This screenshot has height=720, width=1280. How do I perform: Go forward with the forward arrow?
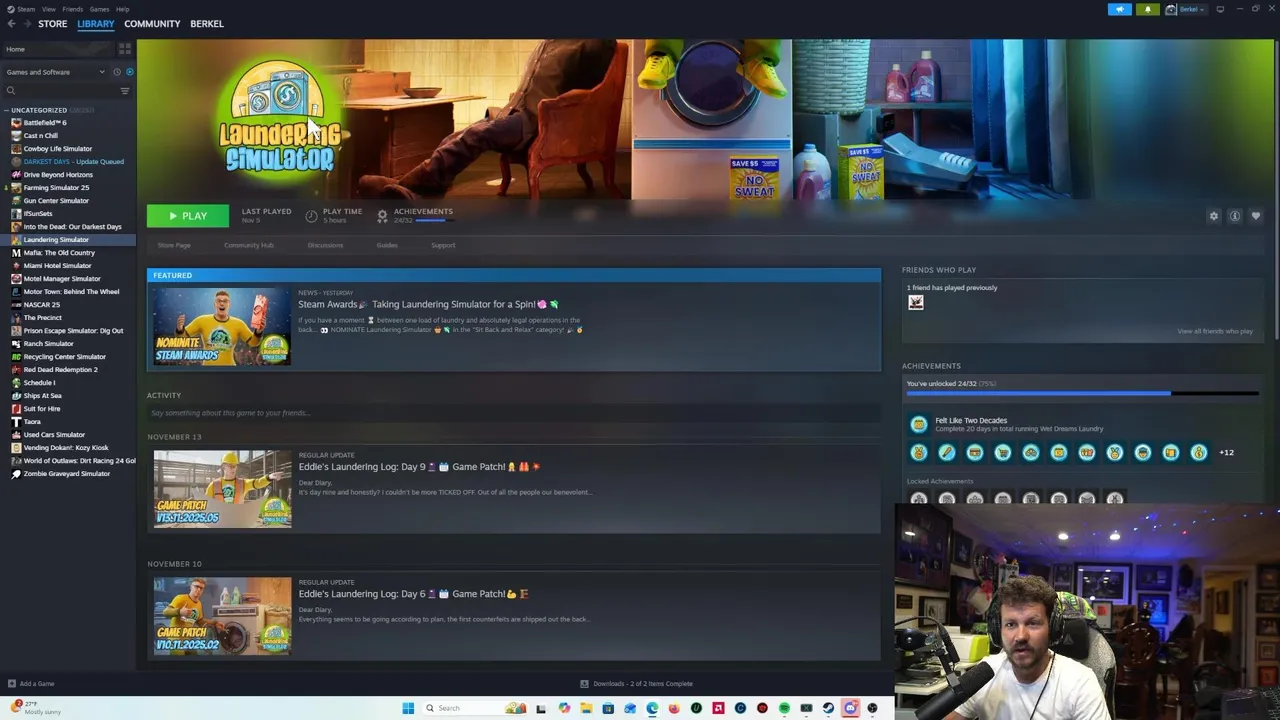(x=26, y=24)
